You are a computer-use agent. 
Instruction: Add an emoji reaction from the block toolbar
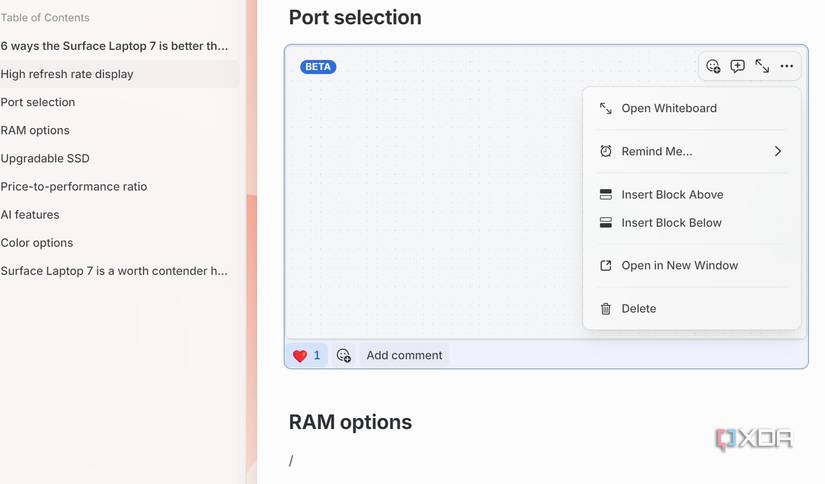coord(713,66)
